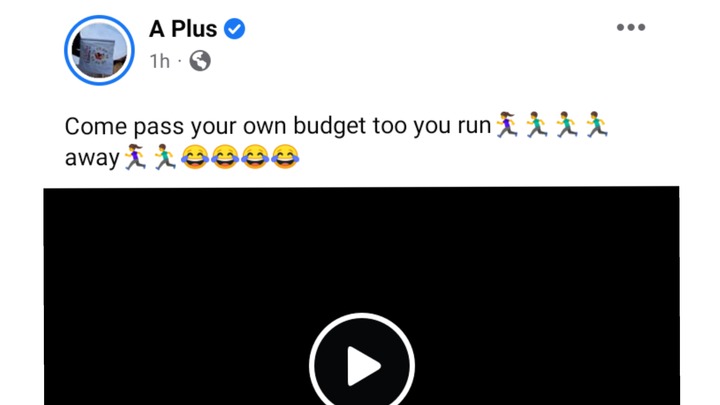Click running woman emoji right after "away"
Viewport: 720px width, 405px height.
[135, 157]
